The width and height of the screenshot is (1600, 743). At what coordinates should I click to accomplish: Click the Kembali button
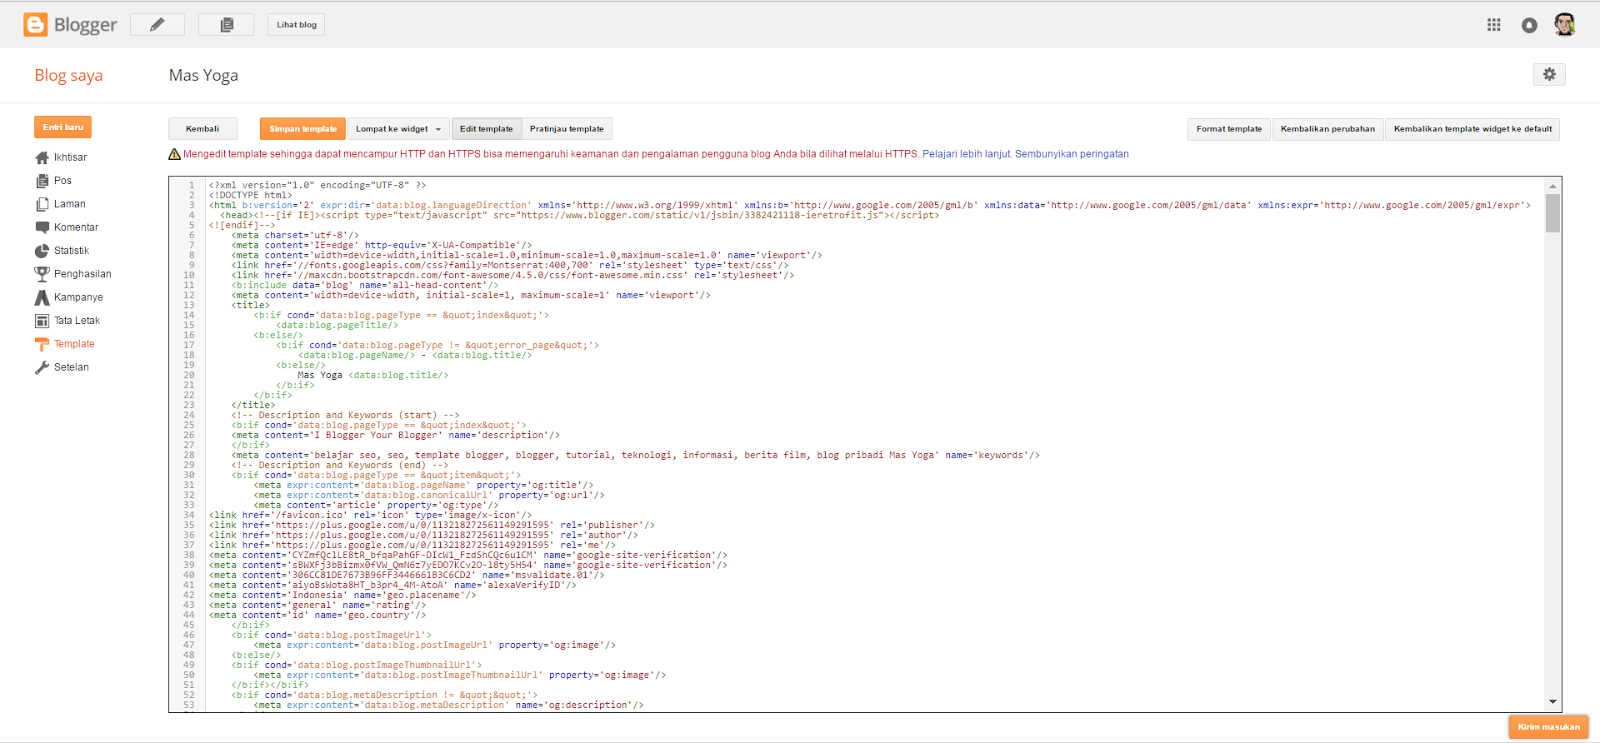(202, 129)
